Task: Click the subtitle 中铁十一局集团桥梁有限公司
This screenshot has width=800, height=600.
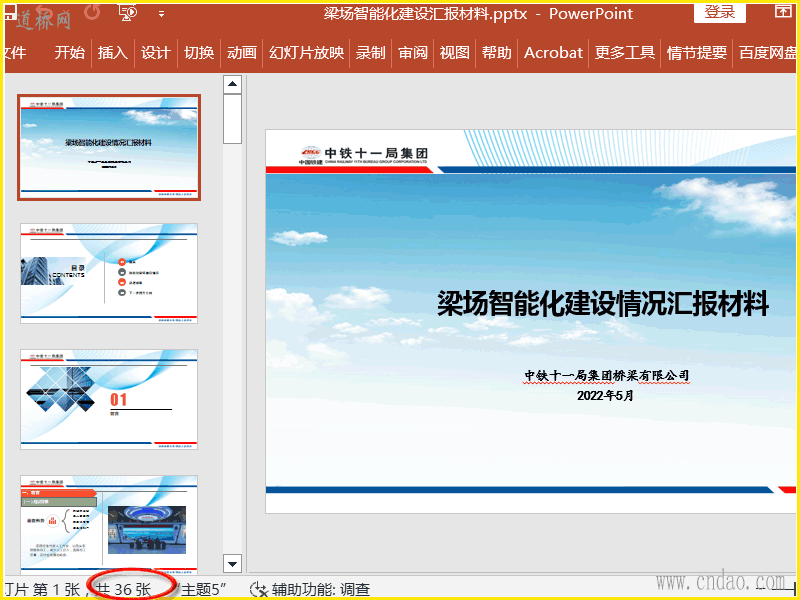Action: pyautogui.click(x=607, y=376)
